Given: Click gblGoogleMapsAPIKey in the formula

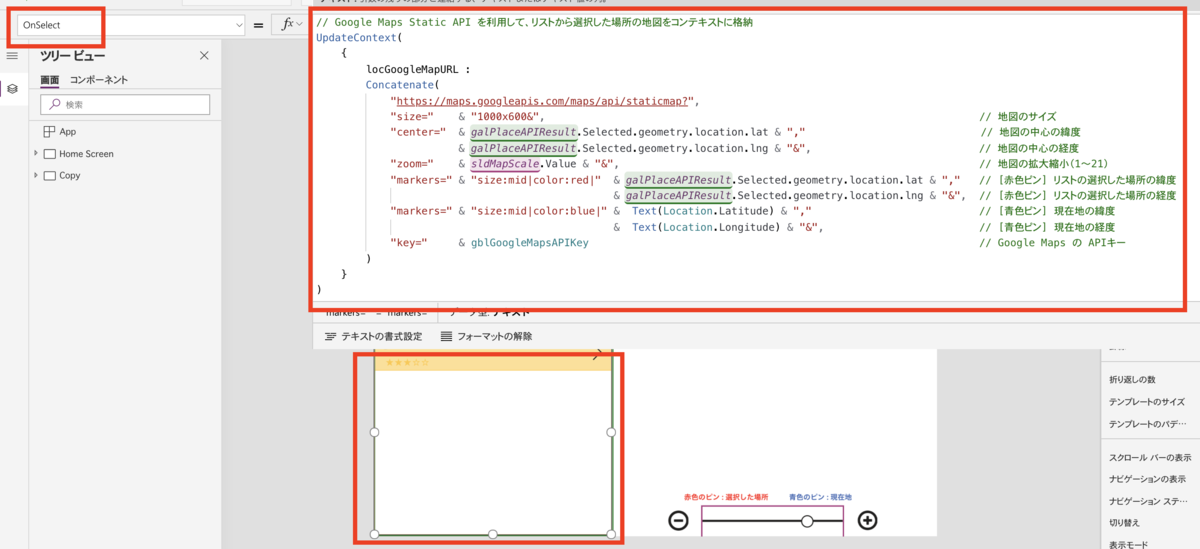Looking at the screenshot, I should click(x=530, y=243).
